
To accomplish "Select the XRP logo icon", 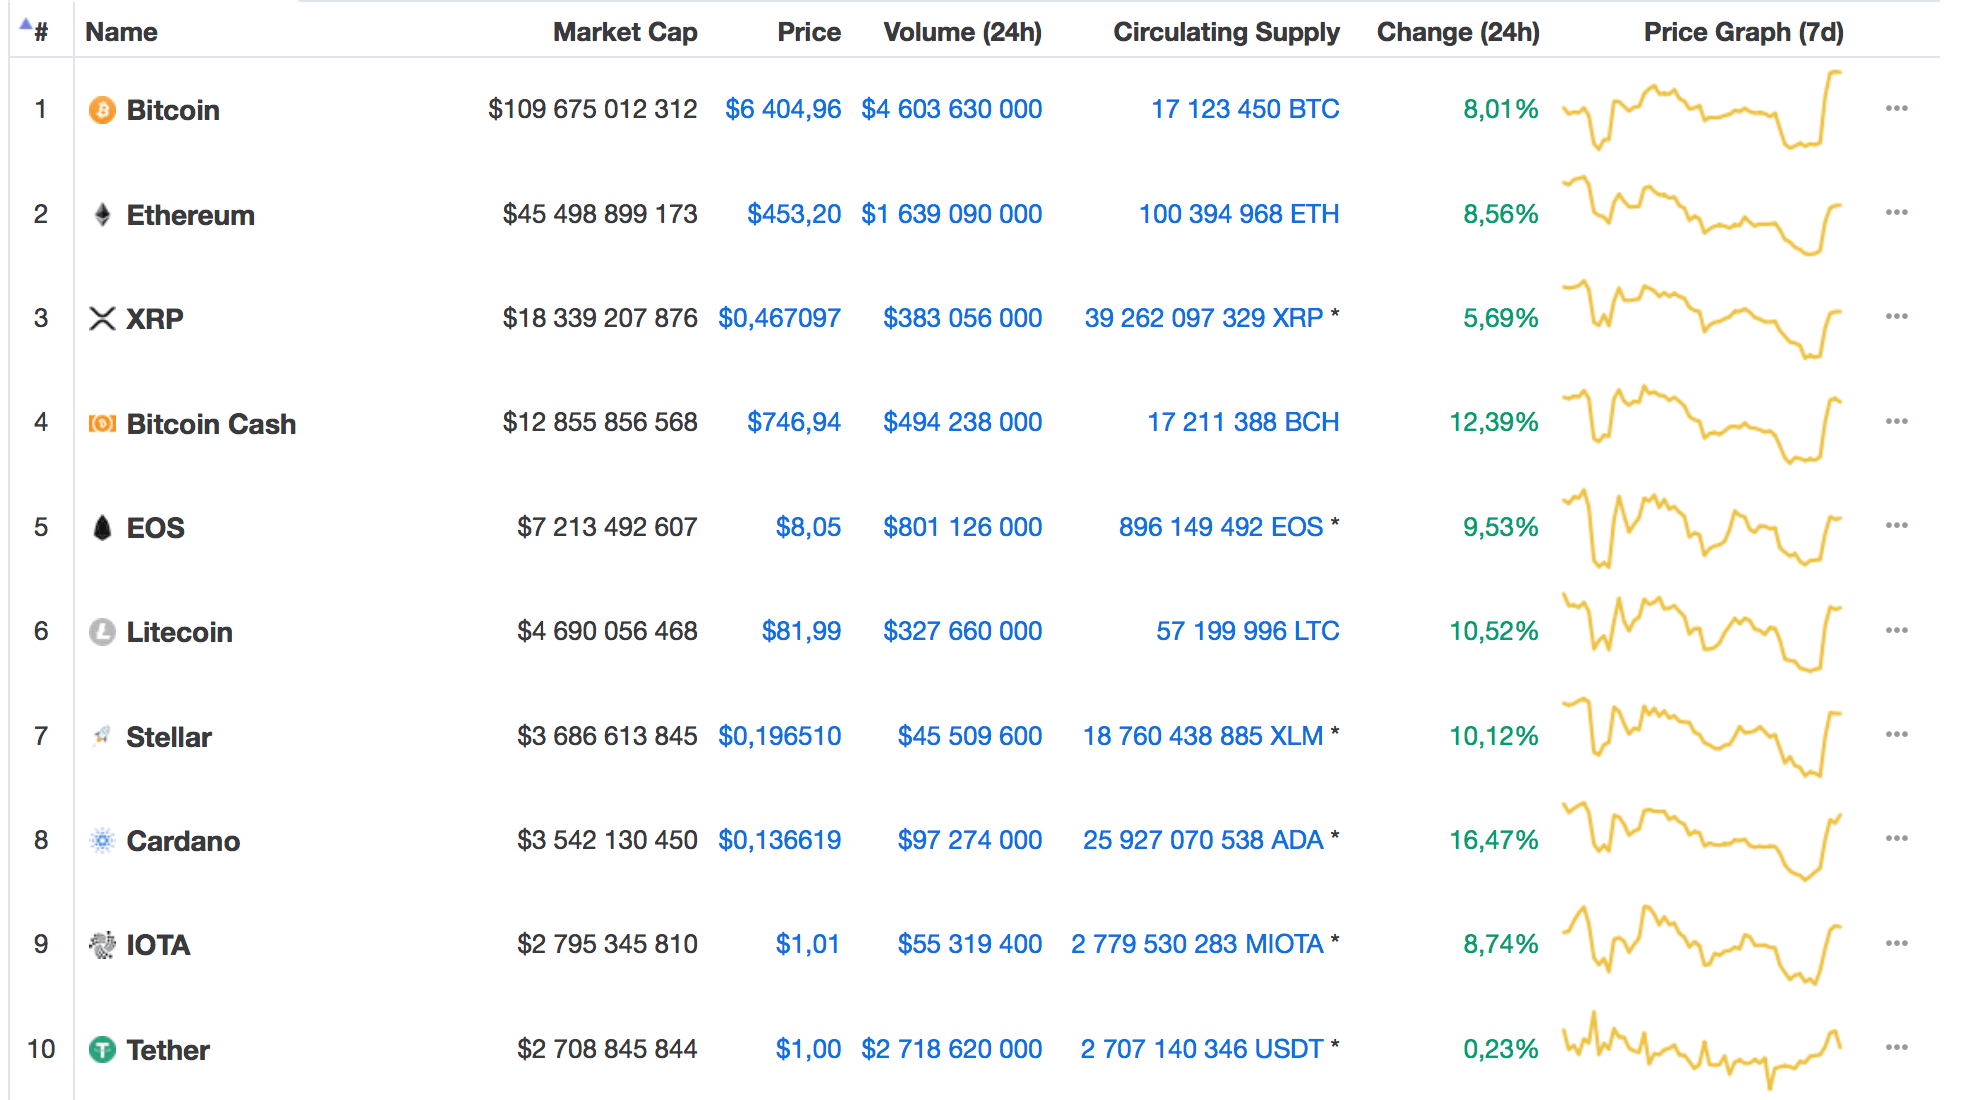I will [x=102, y=318].
